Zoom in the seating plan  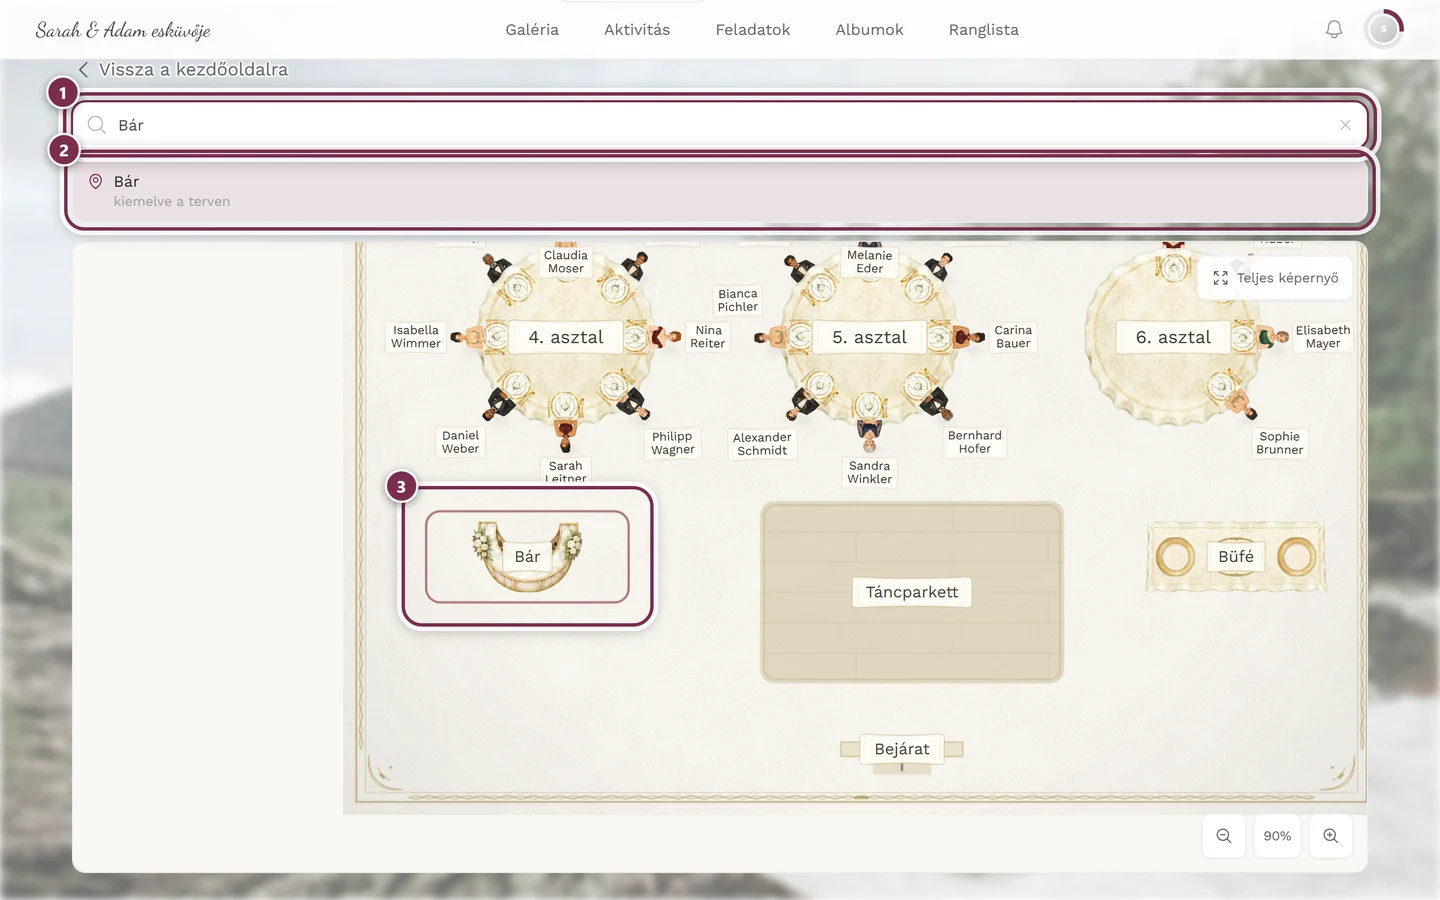pos(1331,836)
